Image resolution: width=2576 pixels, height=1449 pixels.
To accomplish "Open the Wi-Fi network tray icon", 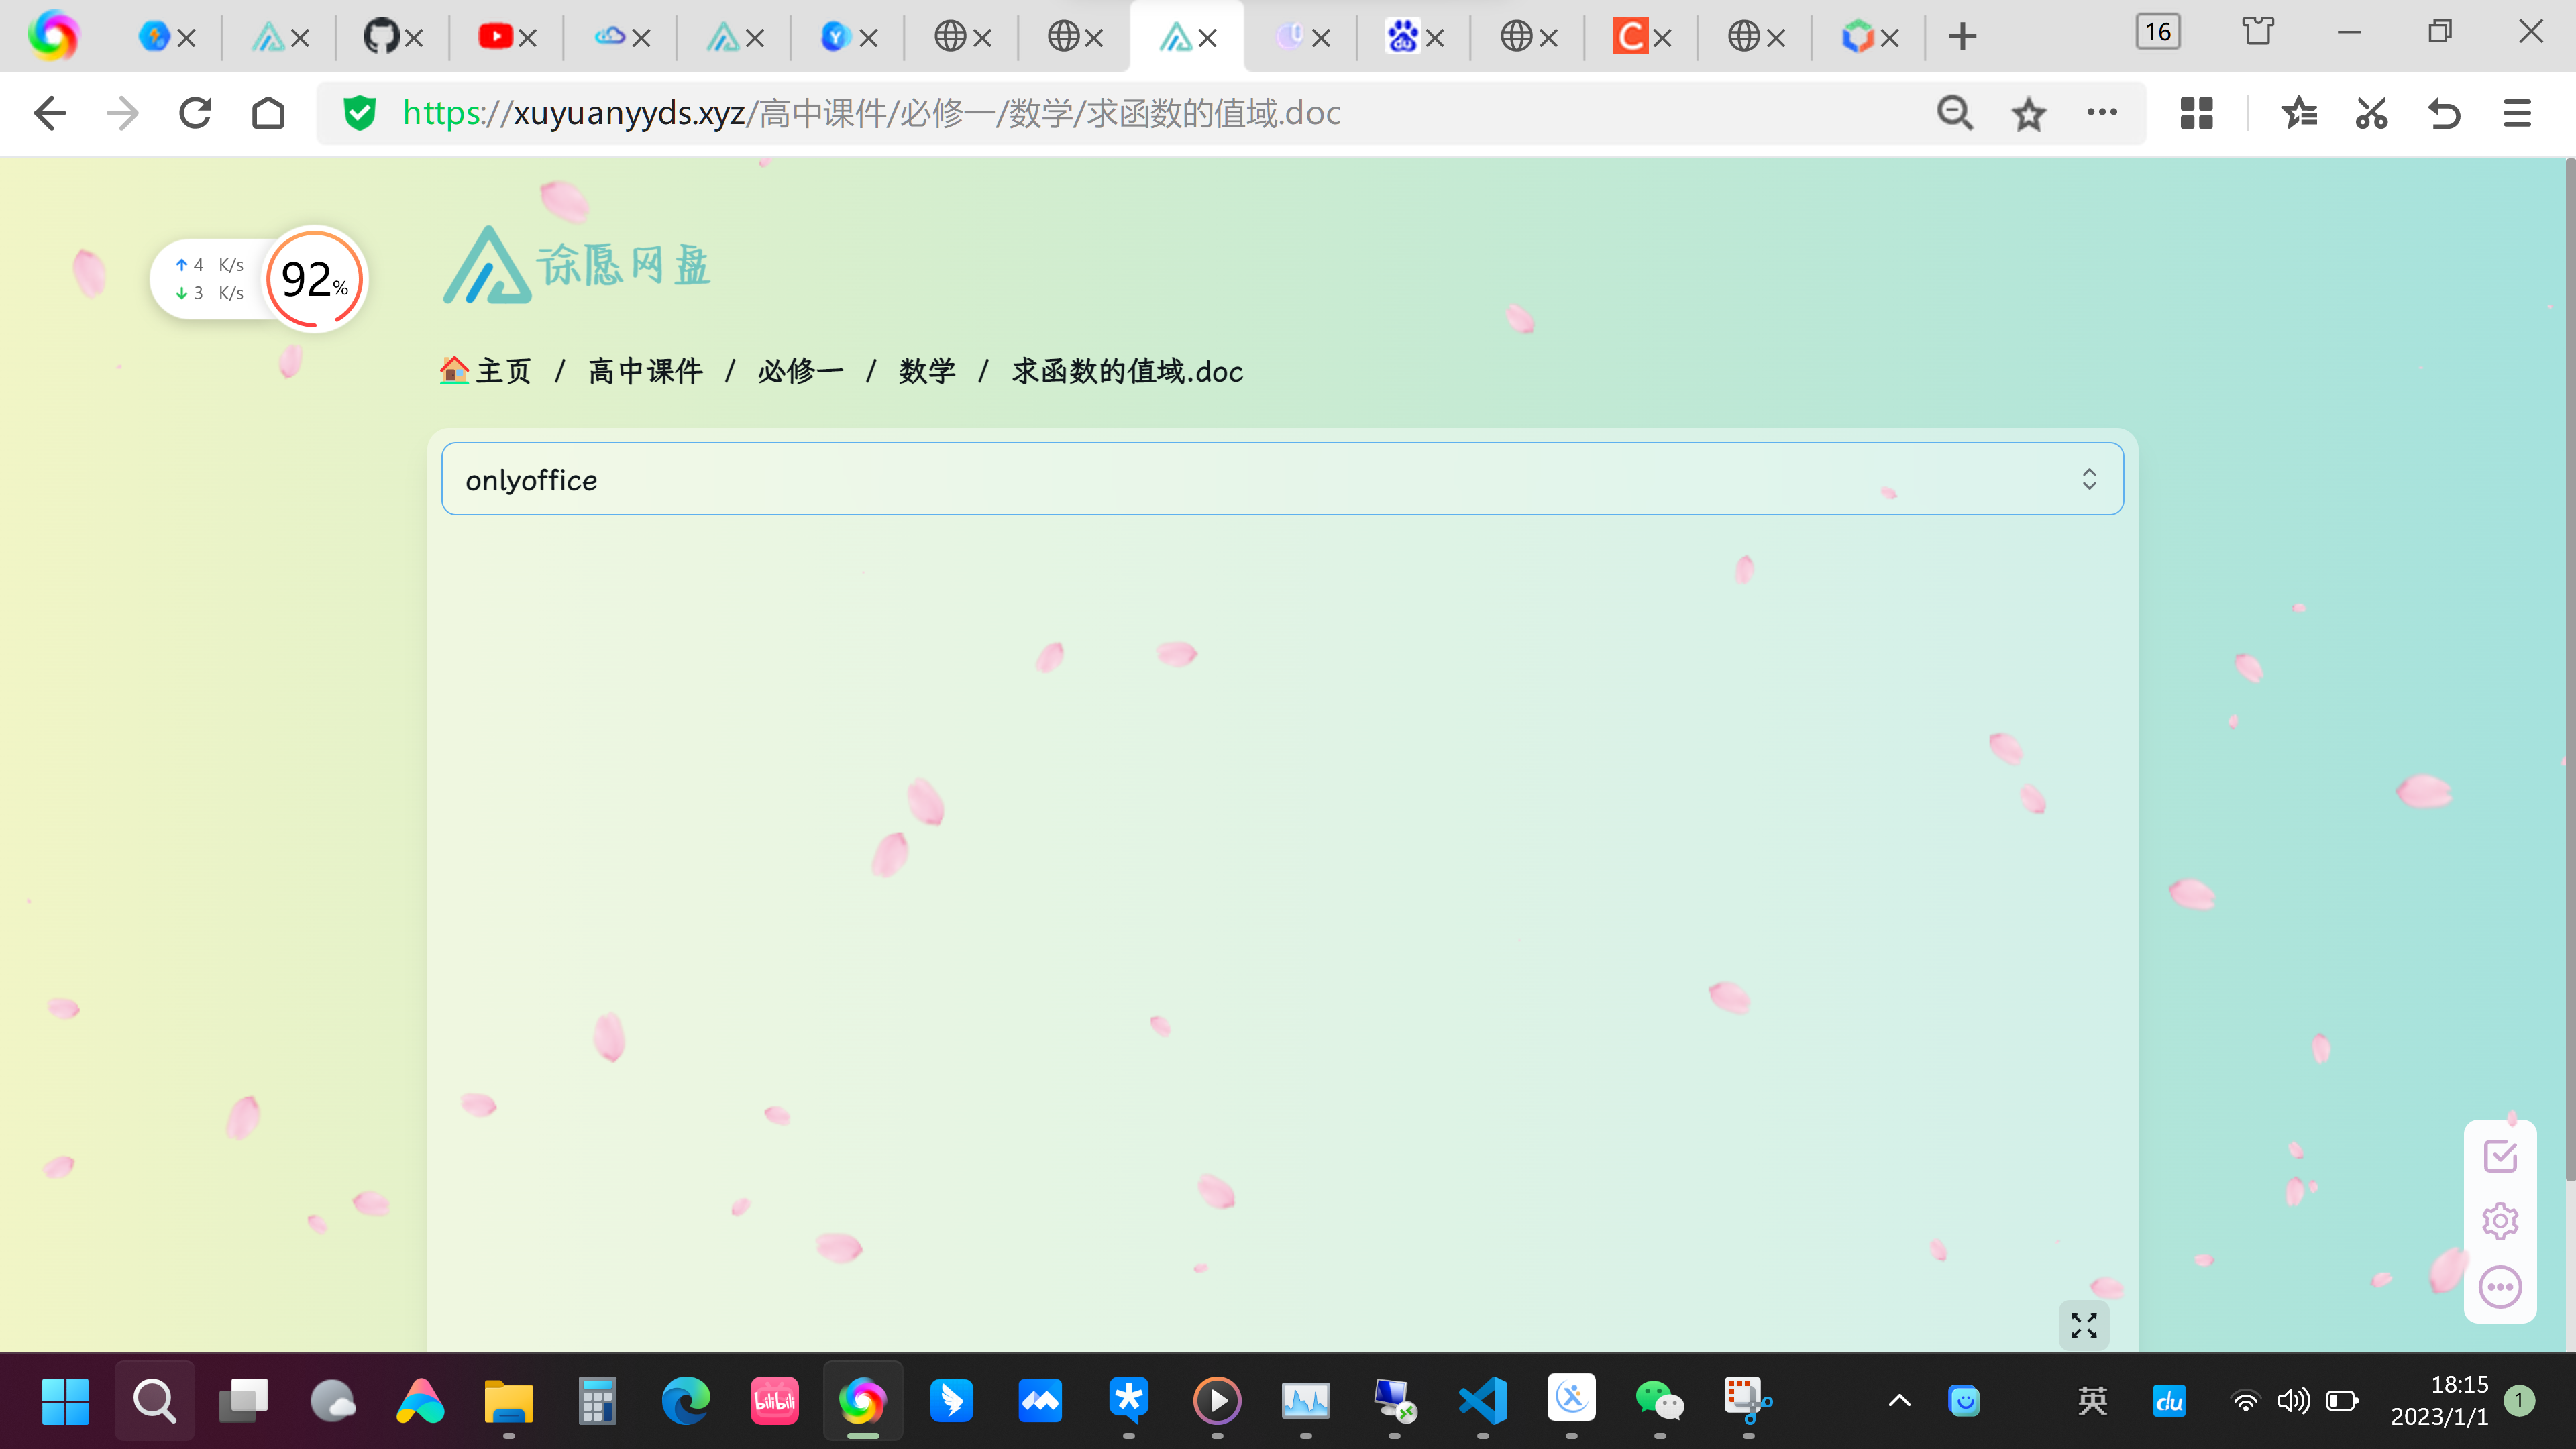I will tap(2245, 1401).
